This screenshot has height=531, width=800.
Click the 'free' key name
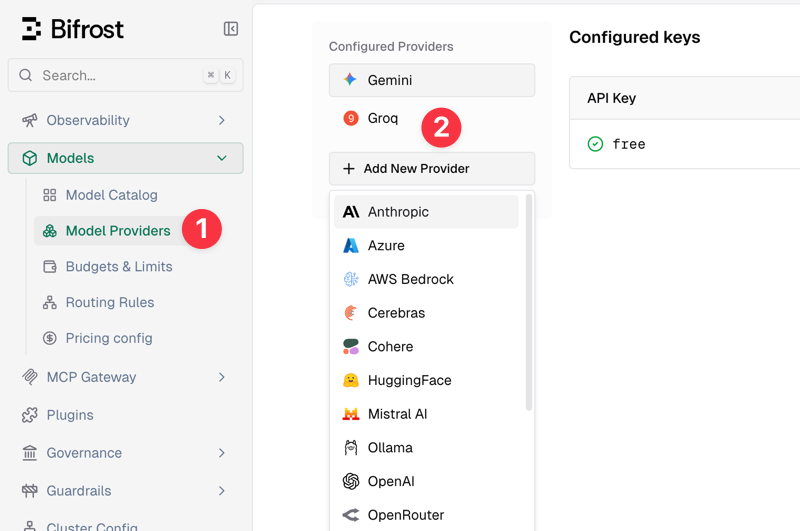point(629,144)
